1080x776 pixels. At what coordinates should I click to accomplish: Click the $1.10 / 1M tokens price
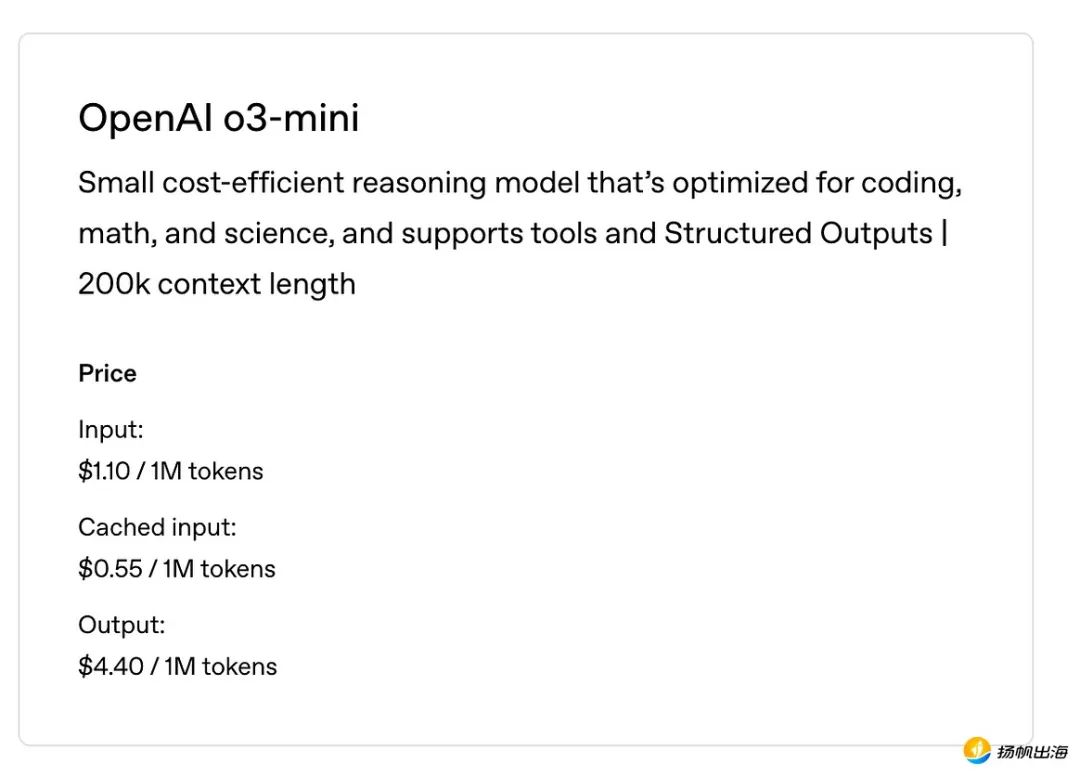tap(171, 472)
